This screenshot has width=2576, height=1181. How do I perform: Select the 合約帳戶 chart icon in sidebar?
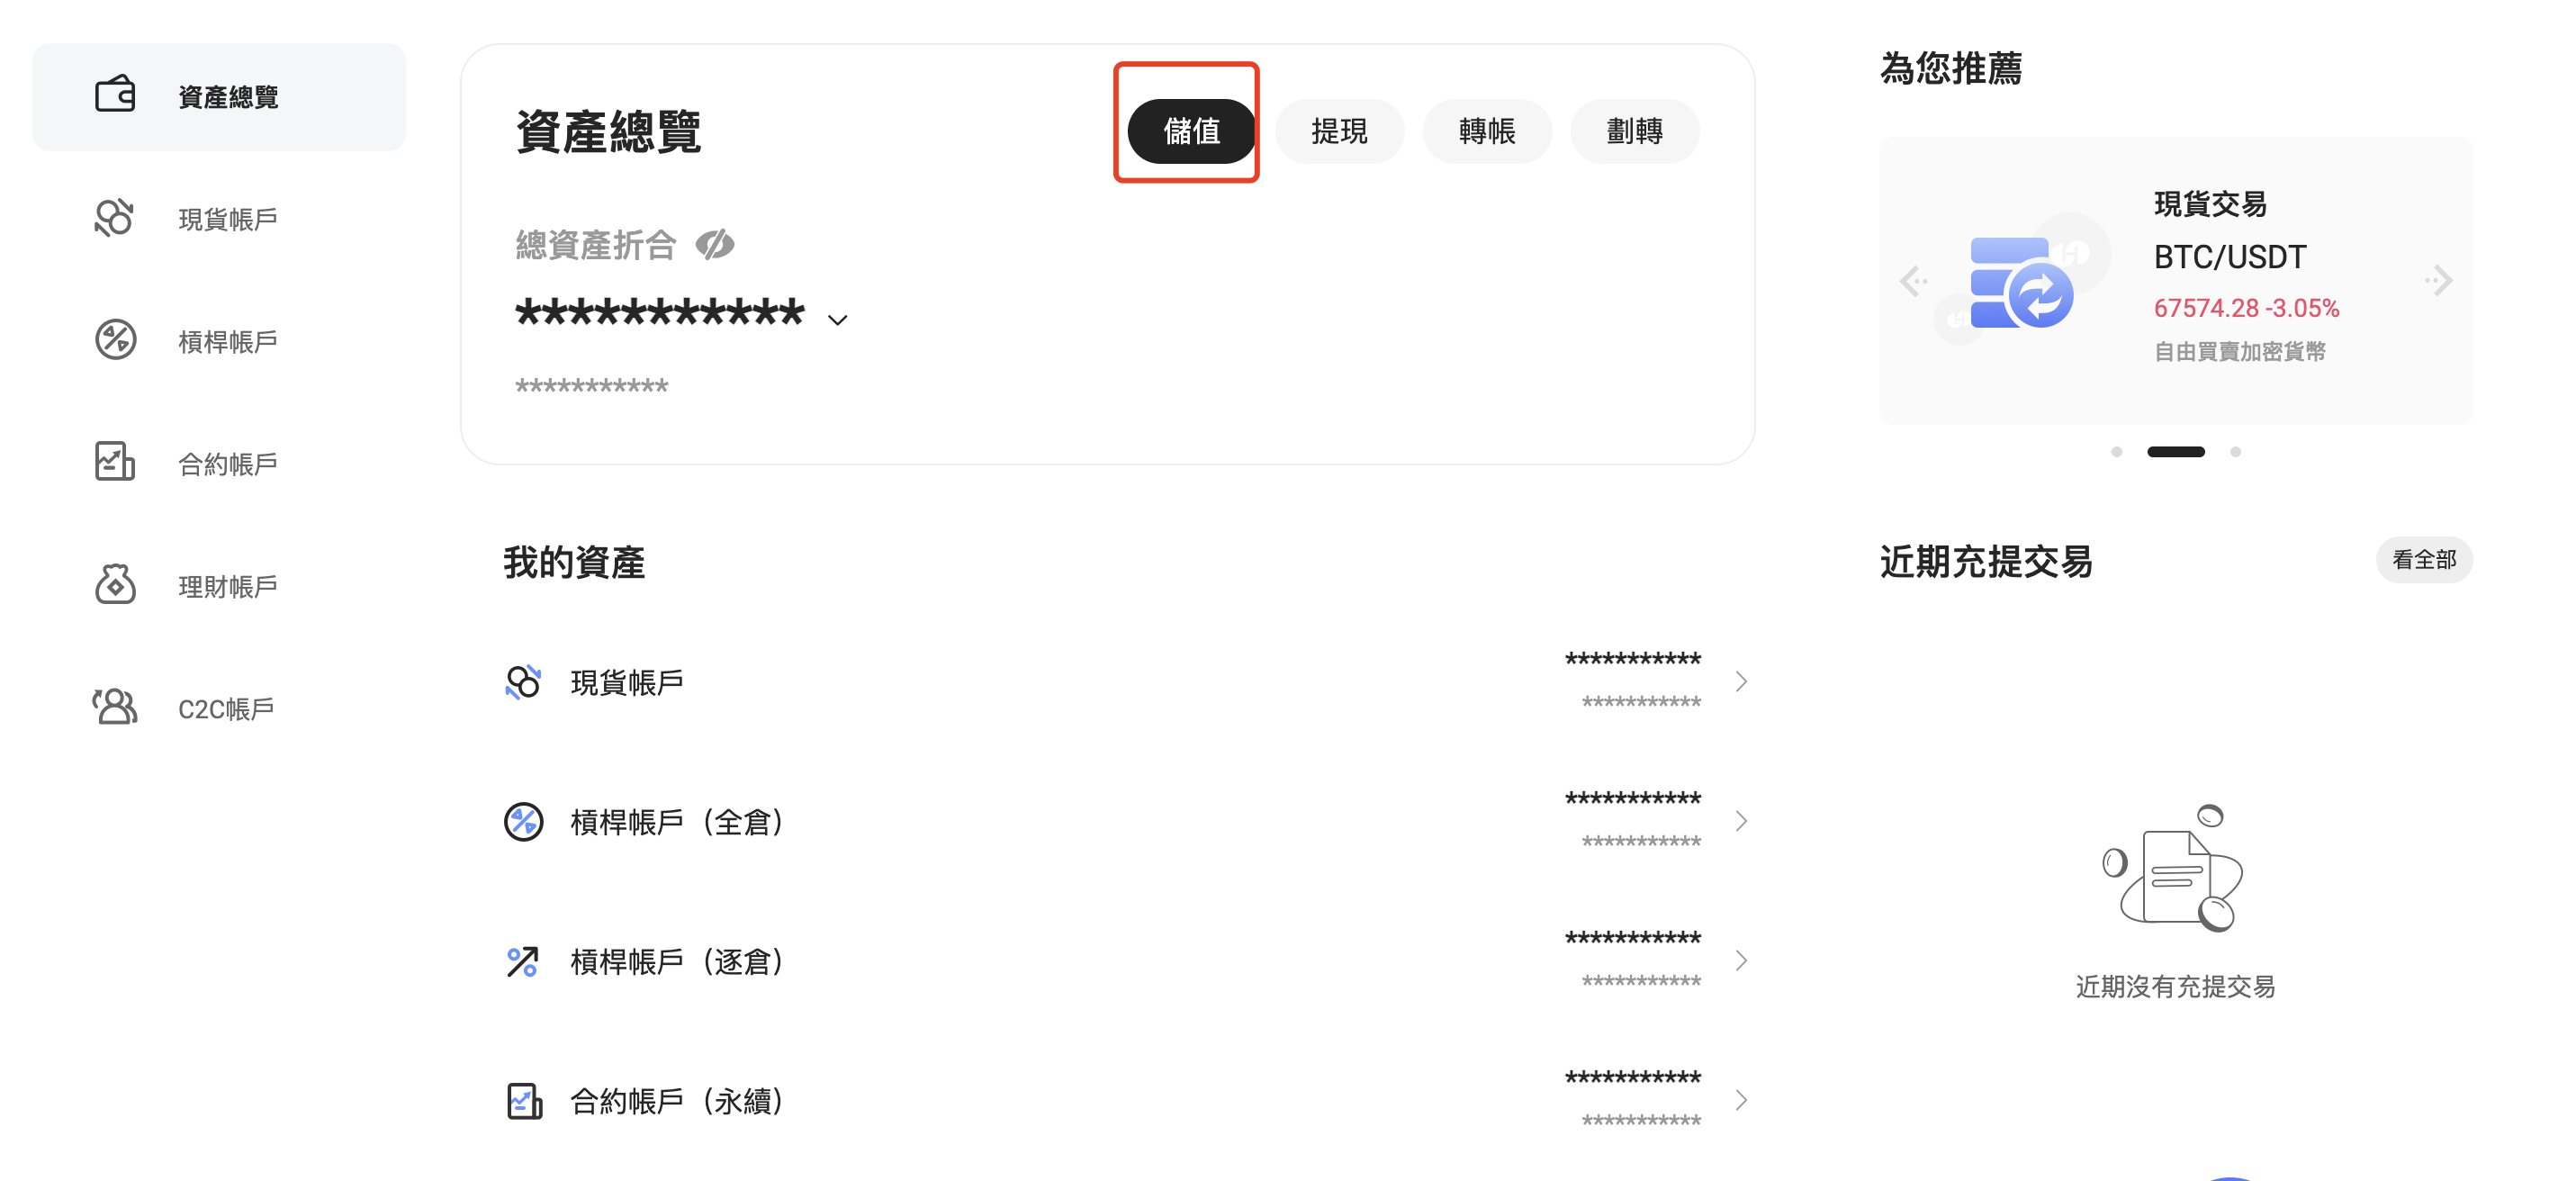[115, 462]
